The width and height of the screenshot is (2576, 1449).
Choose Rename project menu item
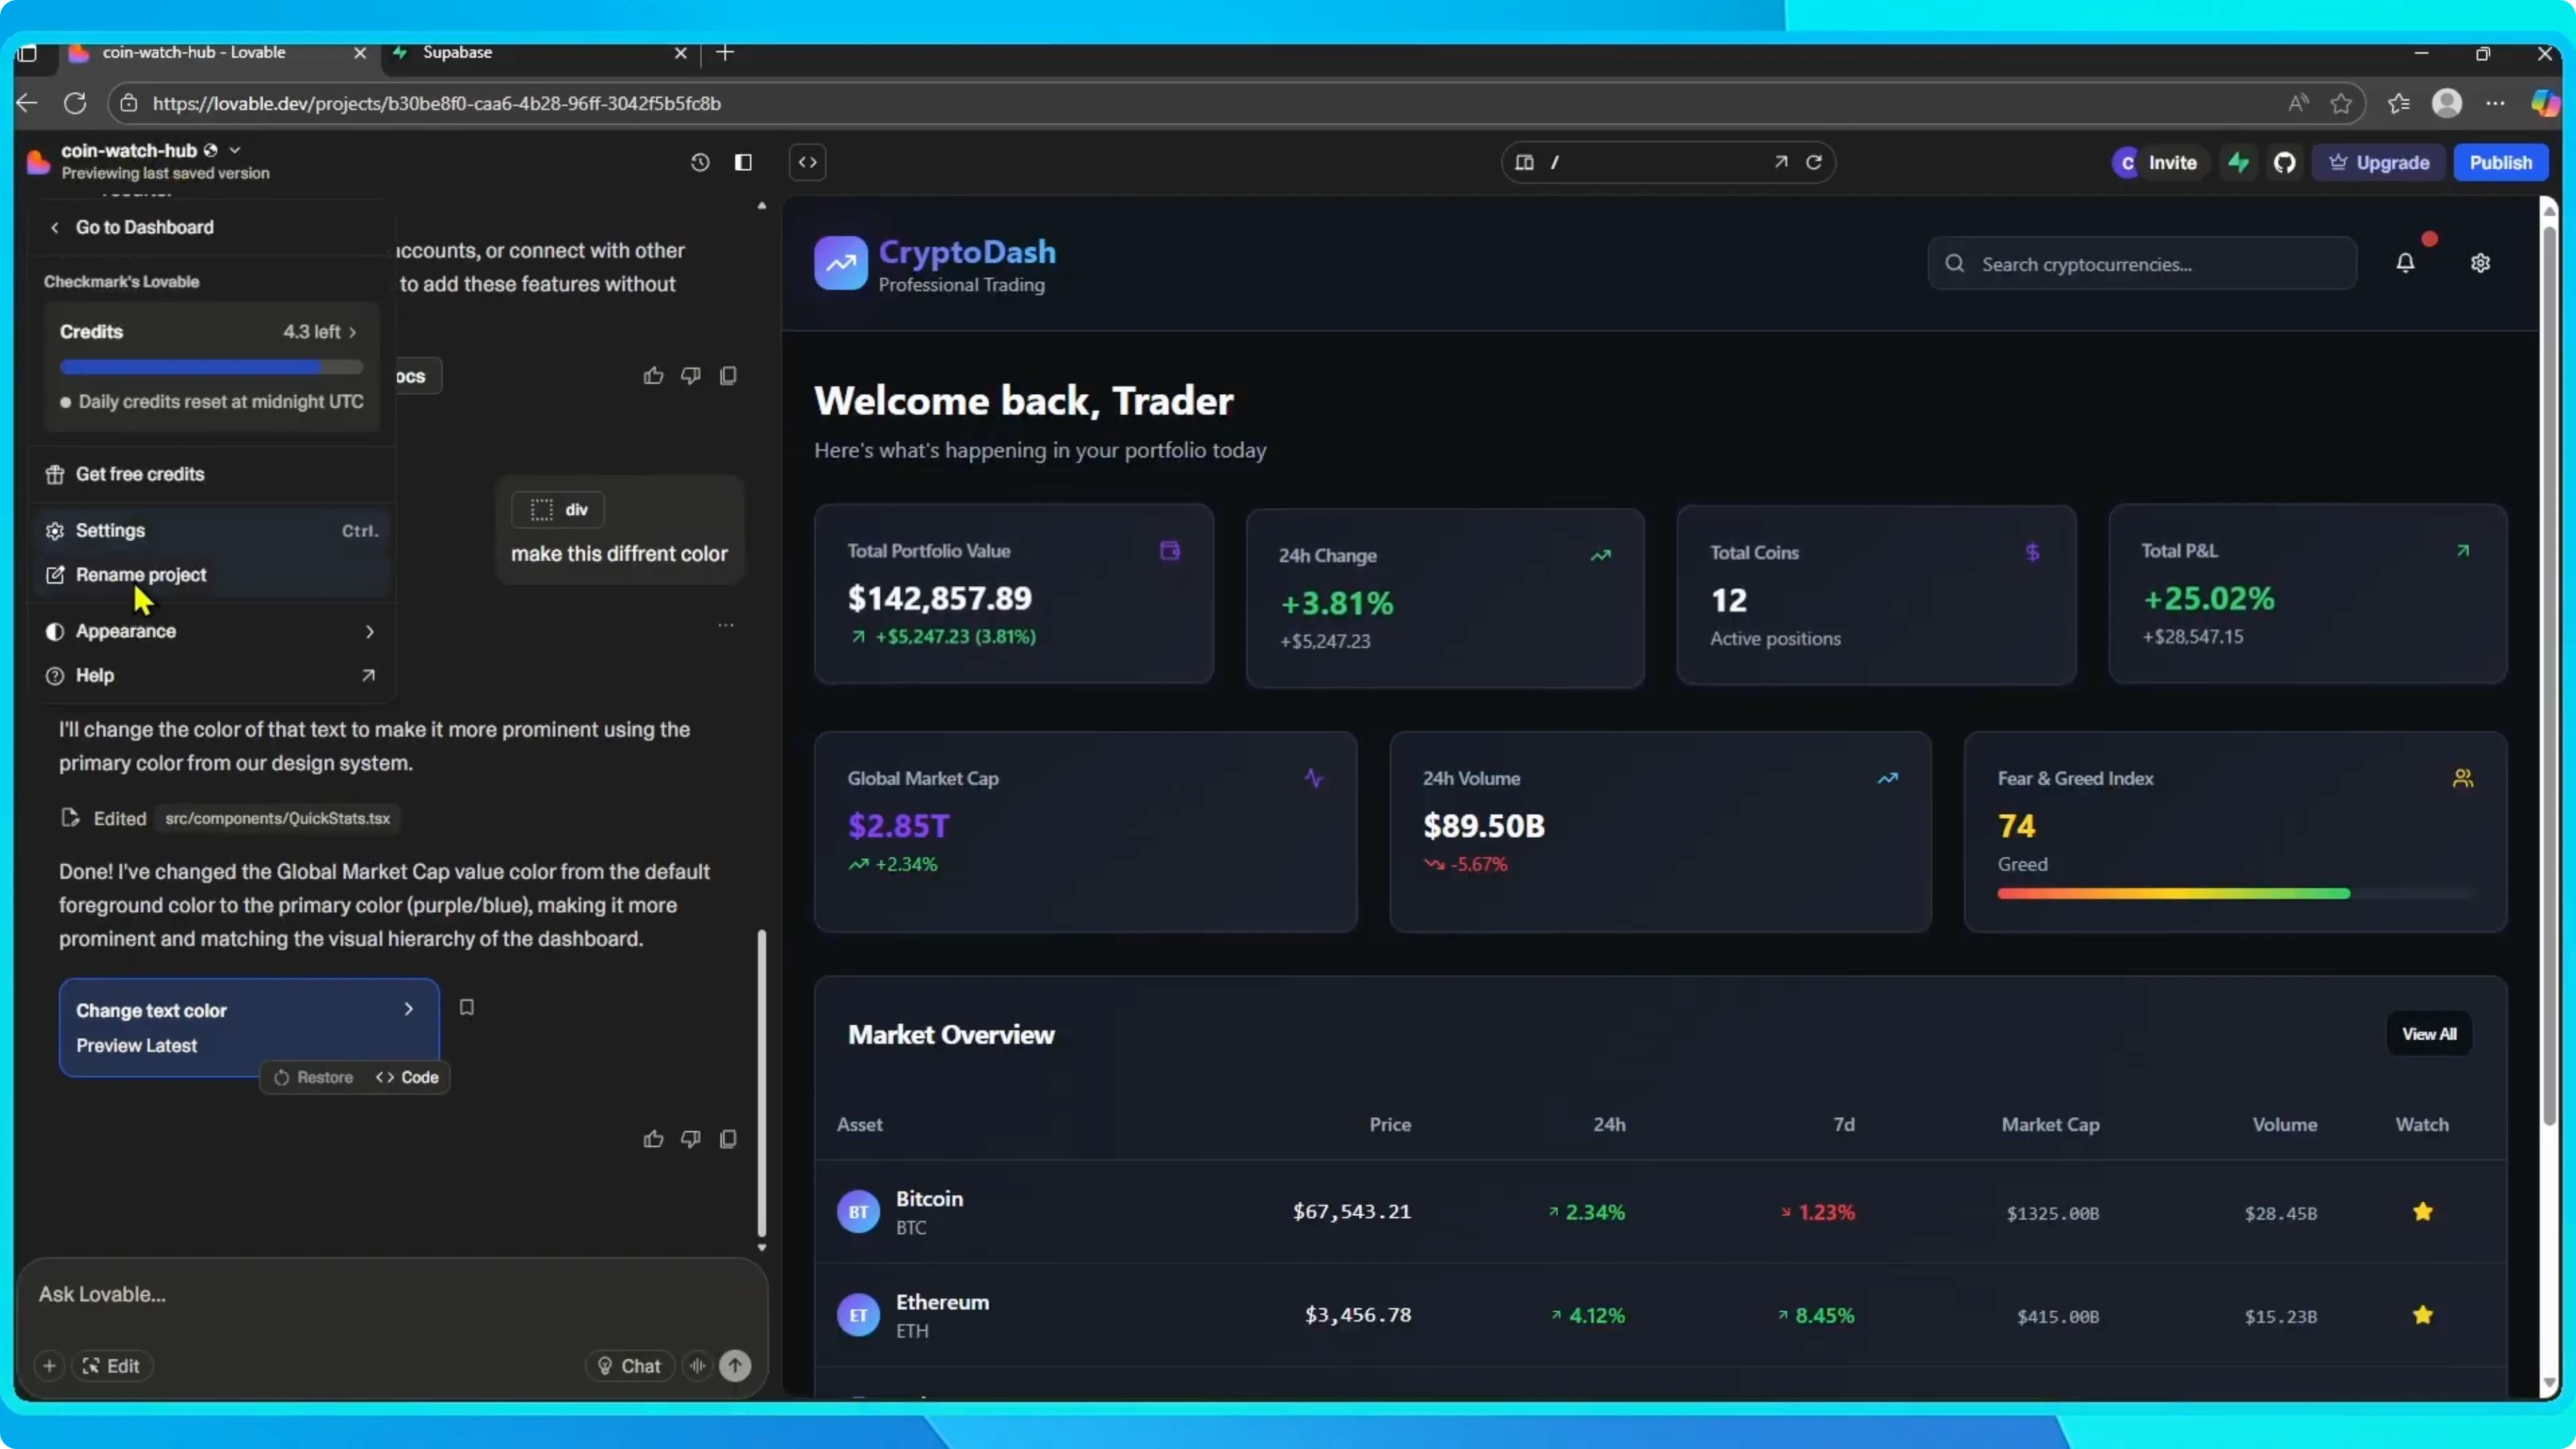(x=212, y=575)
